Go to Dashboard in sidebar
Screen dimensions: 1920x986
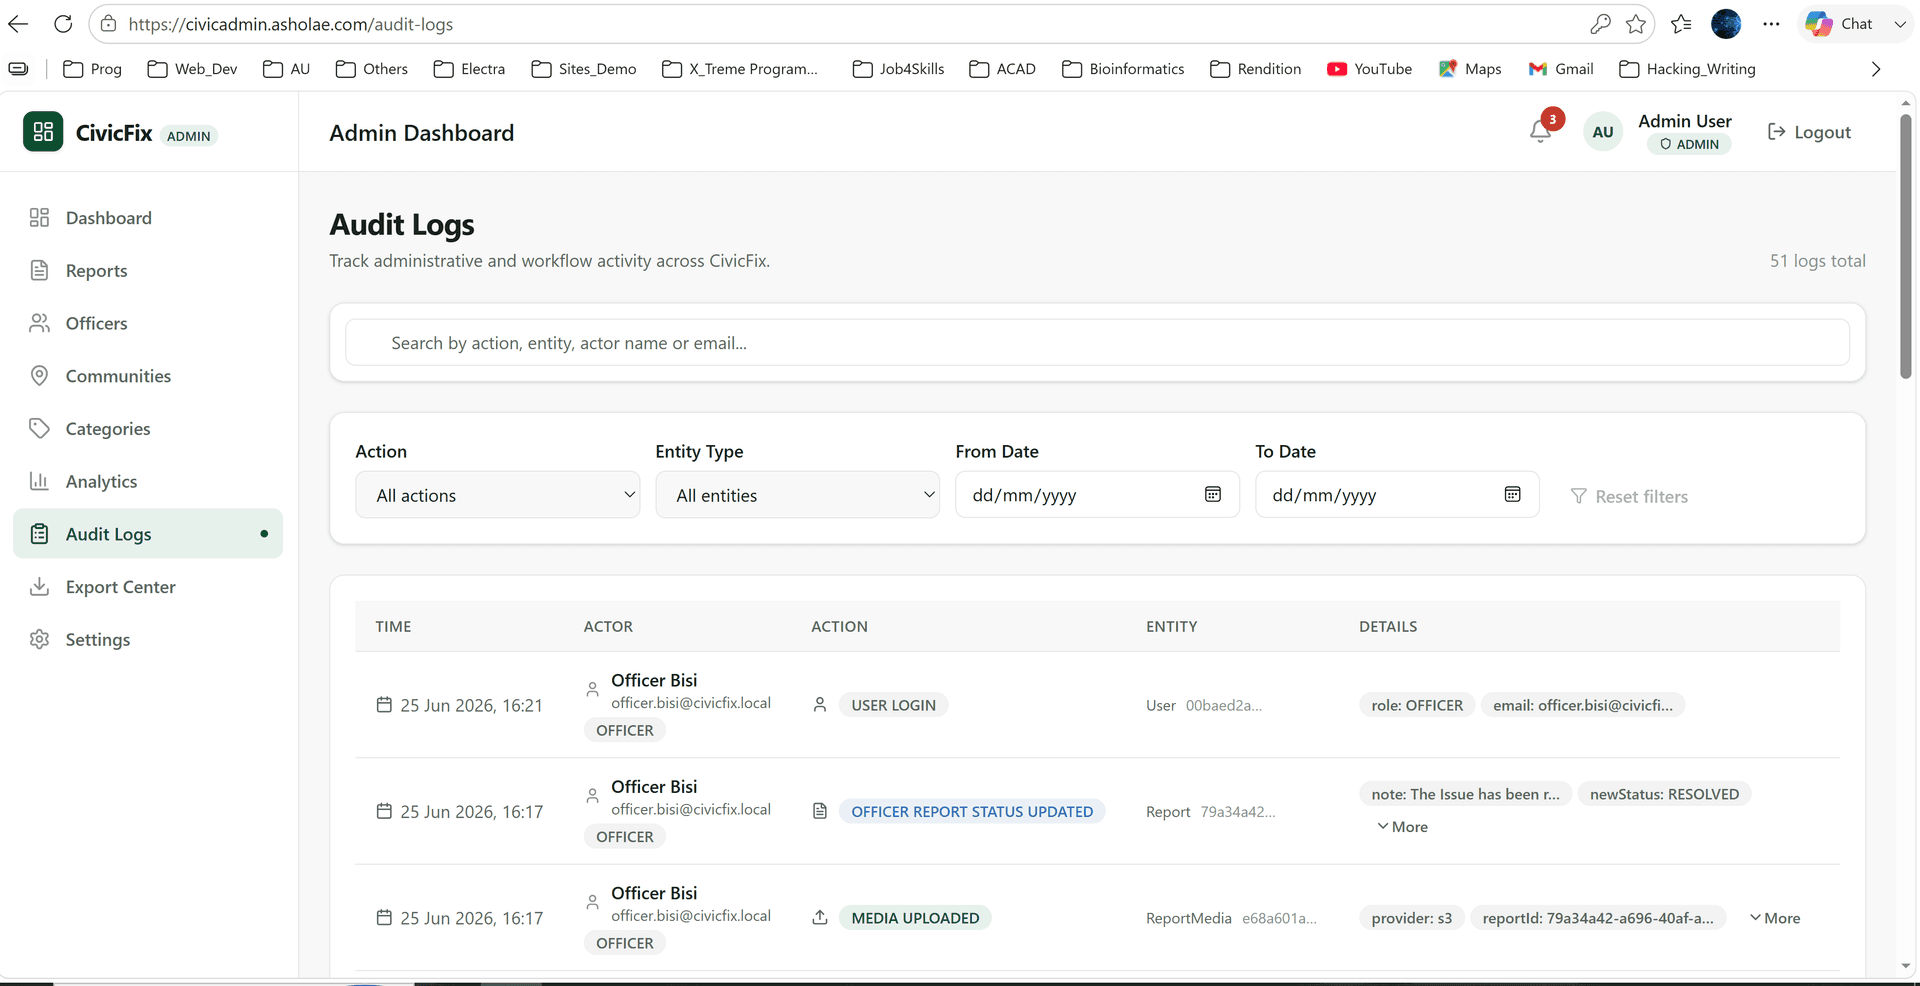click(148, 218)
